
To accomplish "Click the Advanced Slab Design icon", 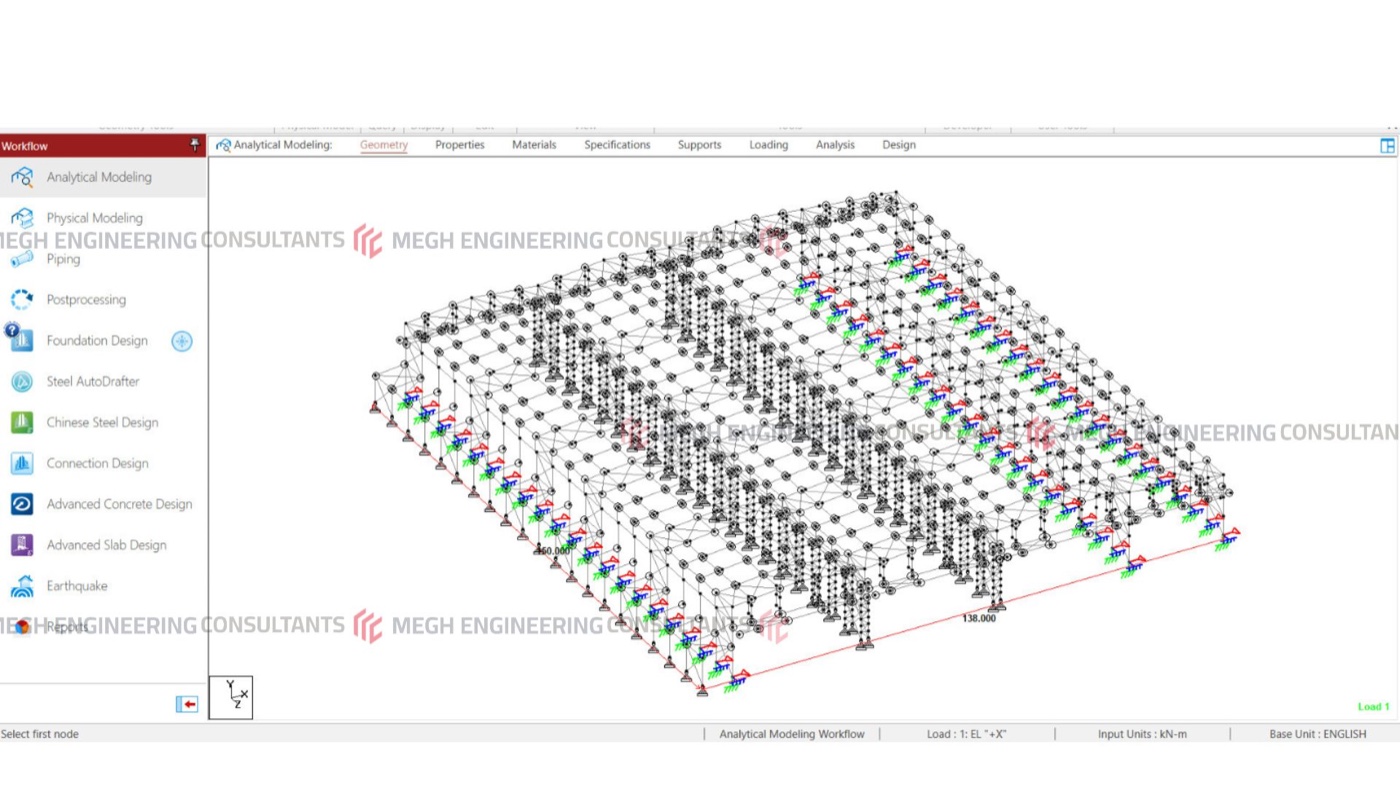I will 22,546.
